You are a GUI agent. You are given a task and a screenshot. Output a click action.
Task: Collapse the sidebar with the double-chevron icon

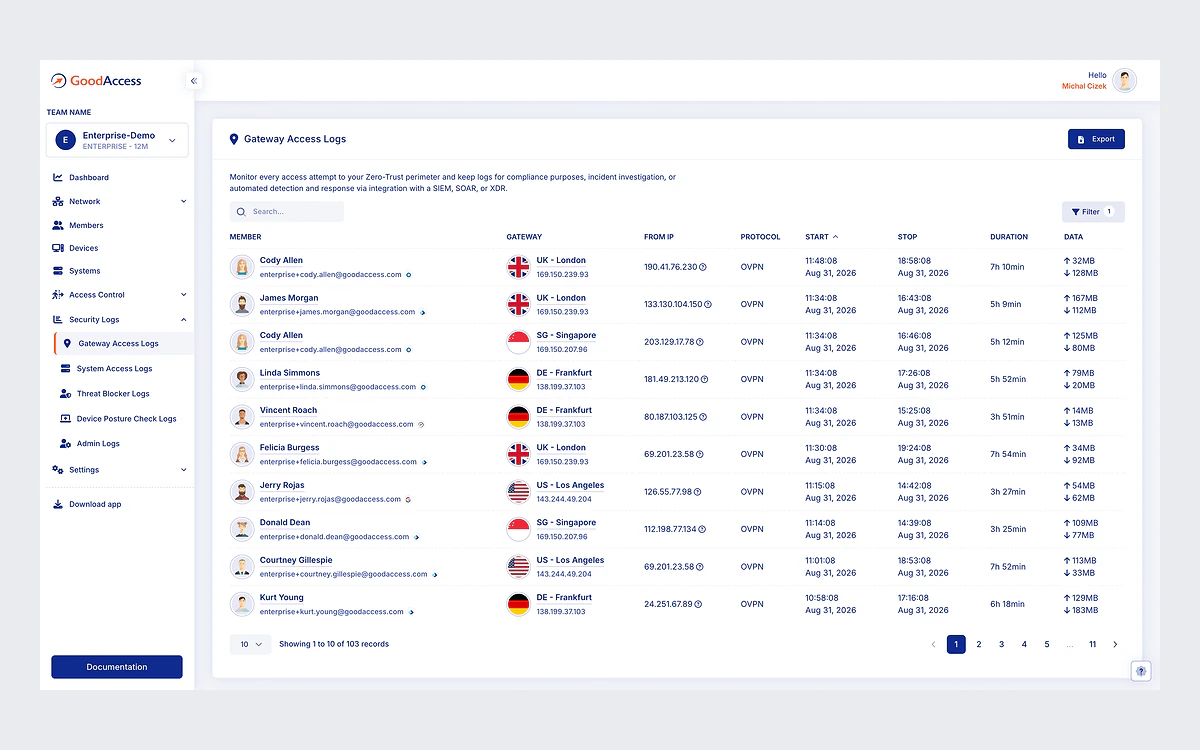click(194, 81)
